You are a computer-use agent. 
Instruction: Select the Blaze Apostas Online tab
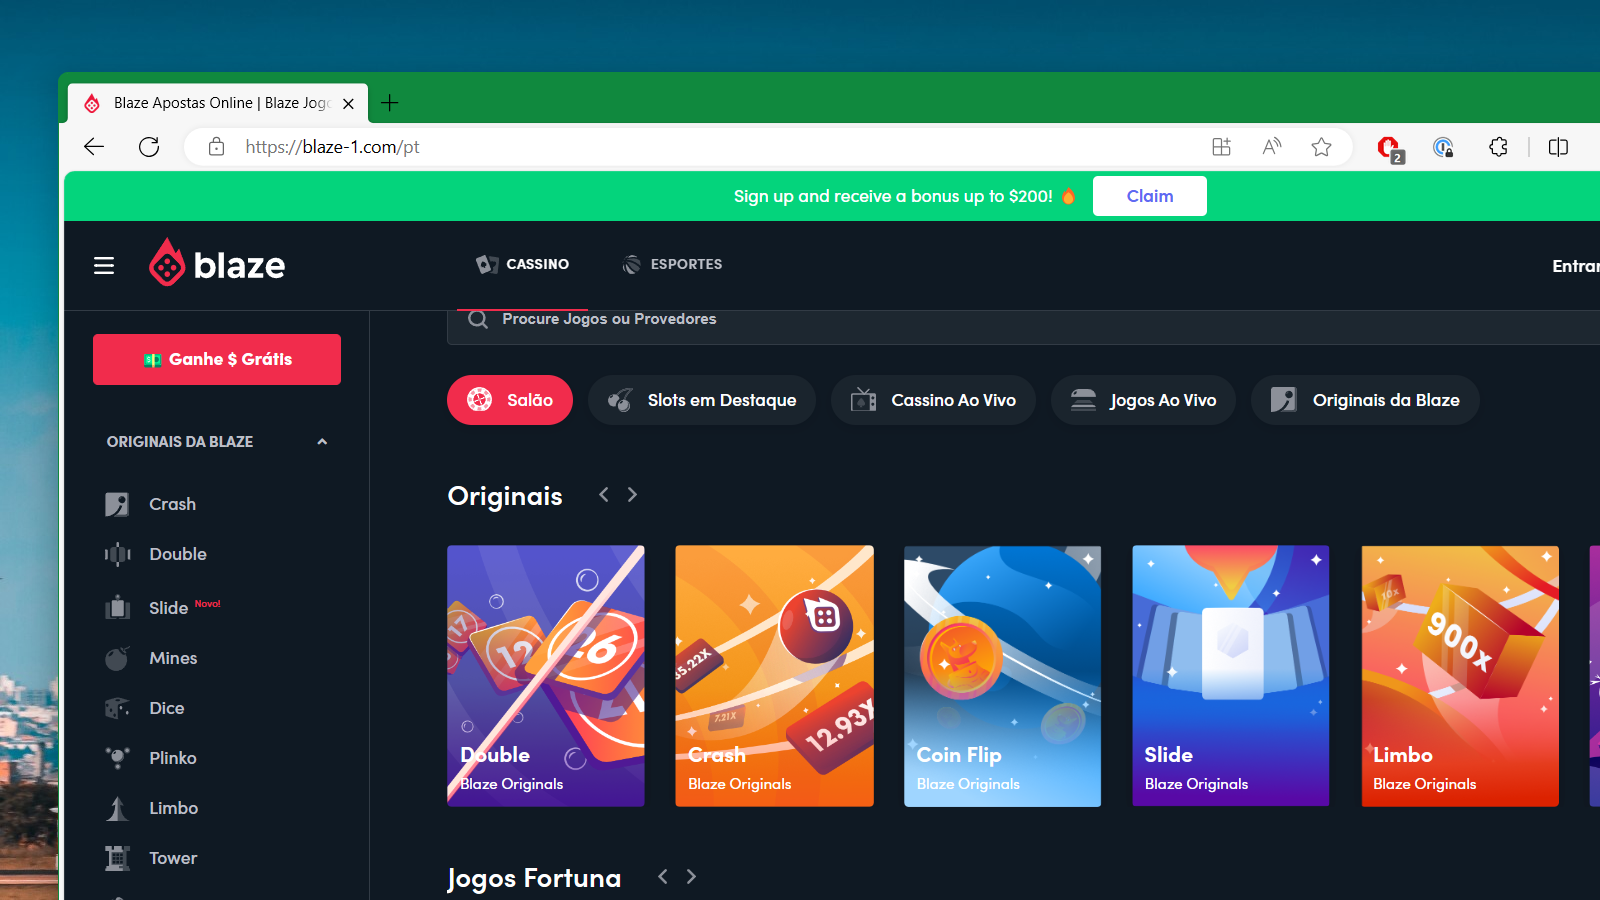click(x=218, y=103)
